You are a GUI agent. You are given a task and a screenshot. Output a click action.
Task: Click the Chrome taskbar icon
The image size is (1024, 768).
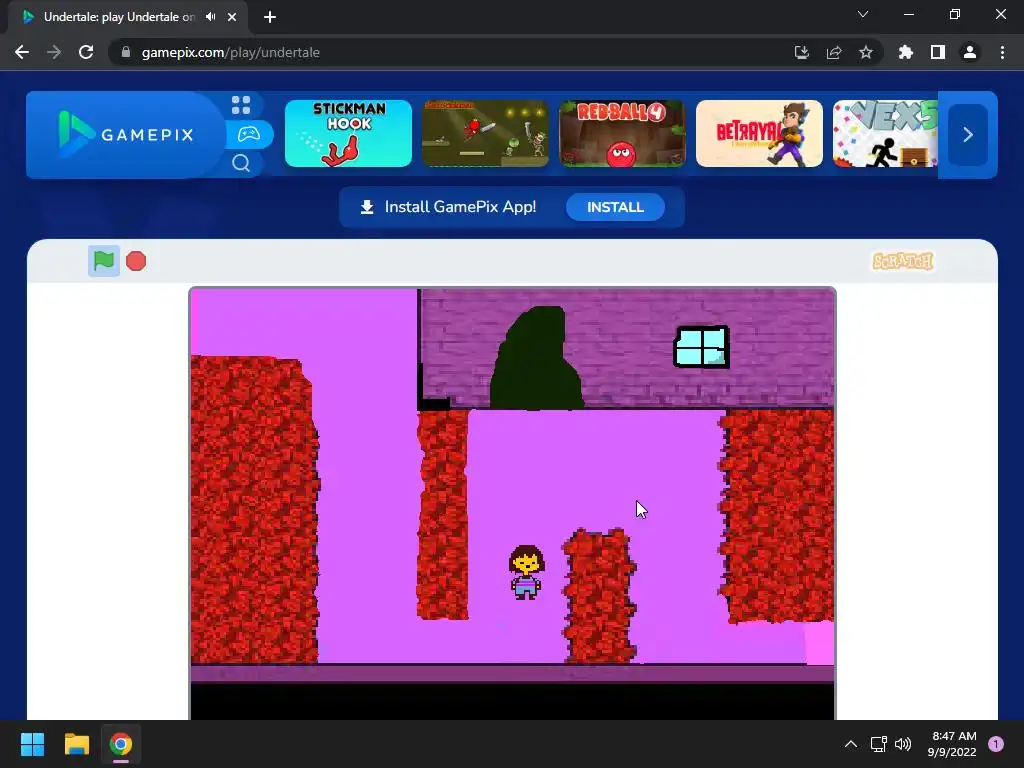pos(120,744)
